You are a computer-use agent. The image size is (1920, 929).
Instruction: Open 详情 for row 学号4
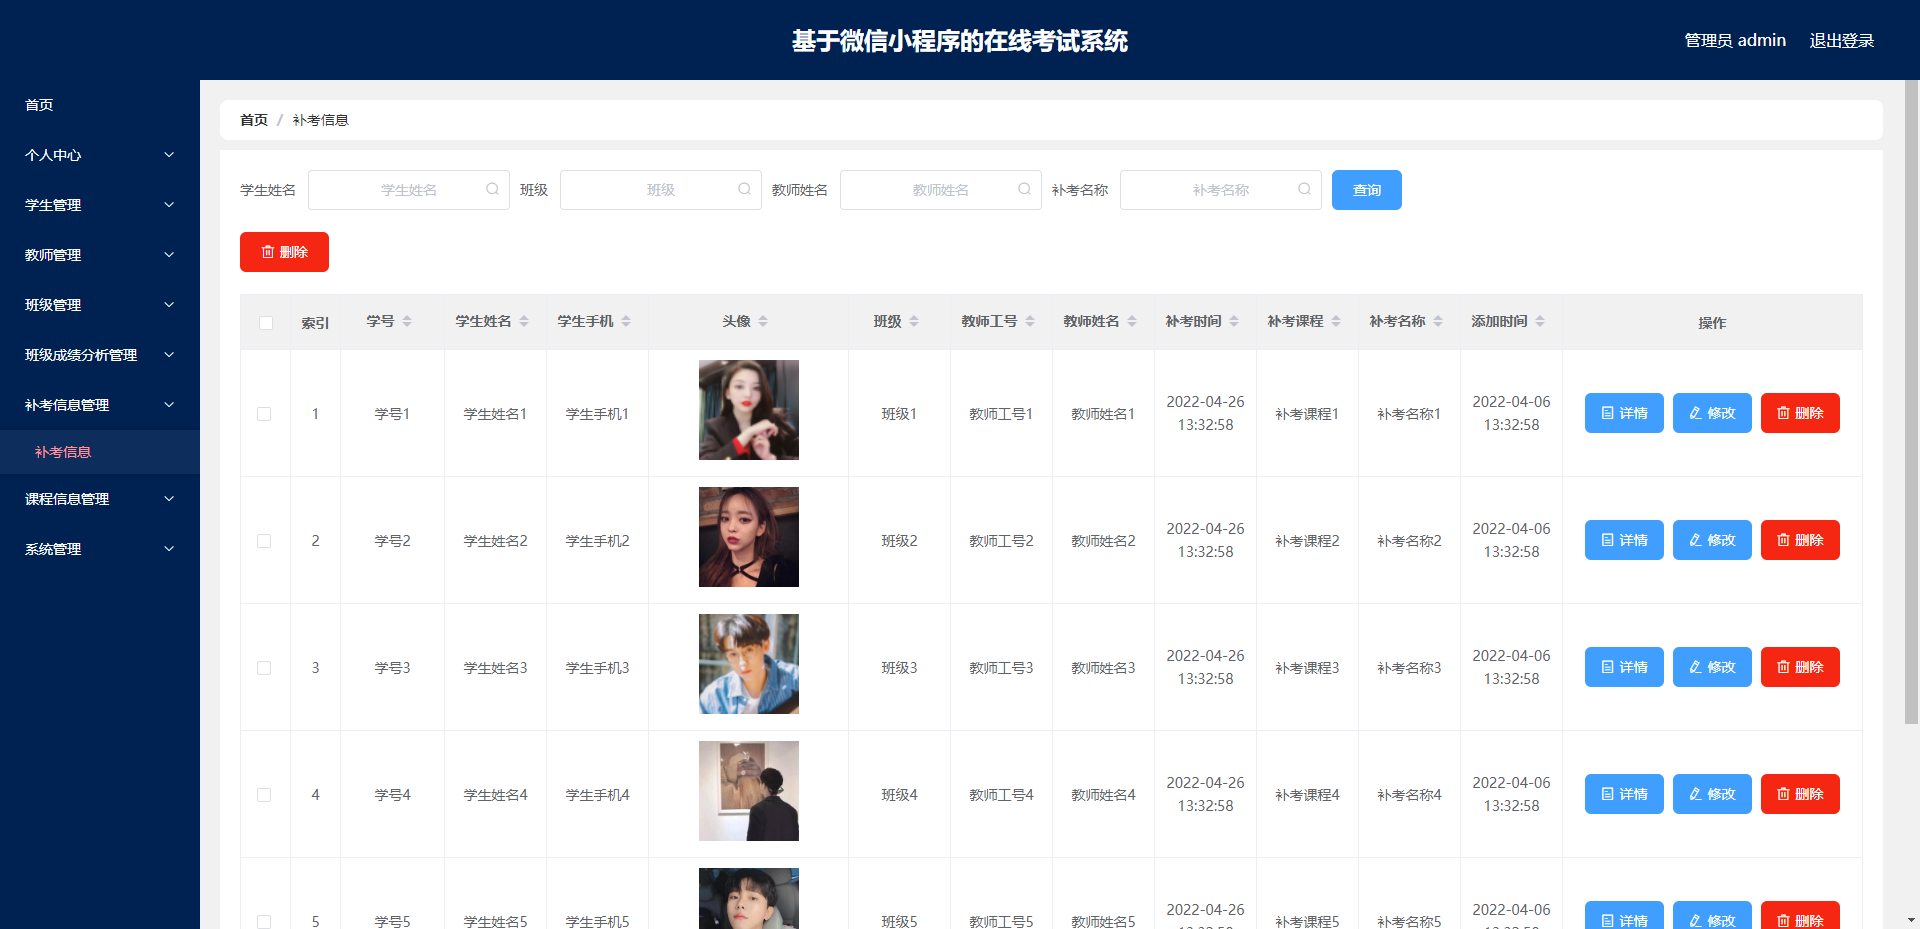(1624, 794)
